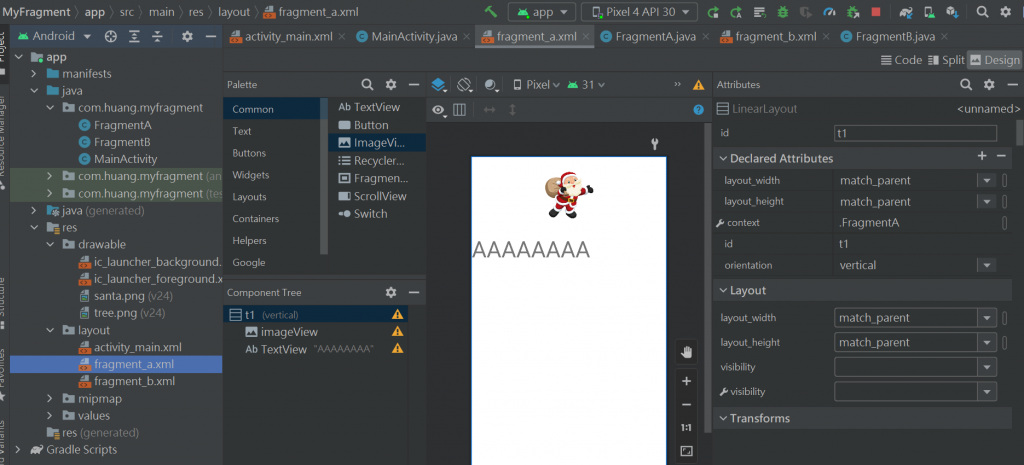Open Project panel gear options

[x=187, y=37]
